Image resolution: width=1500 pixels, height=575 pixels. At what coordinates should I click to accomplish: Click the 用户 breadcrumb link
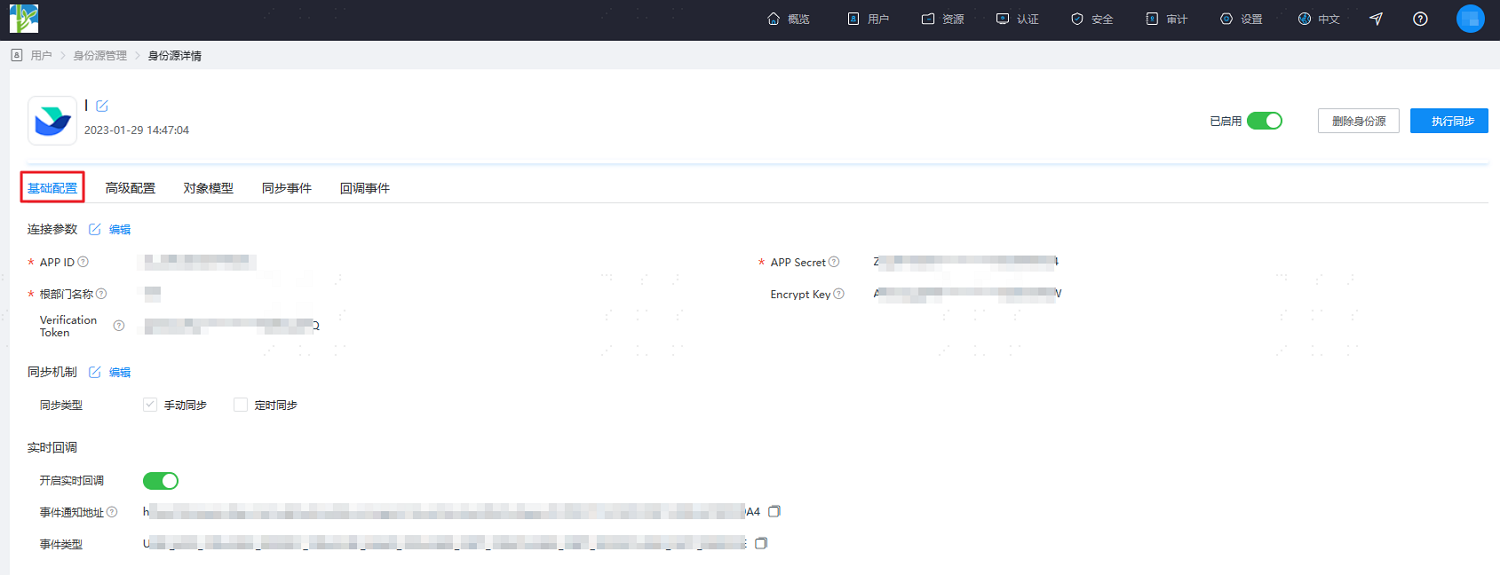(x=41, y=56)
